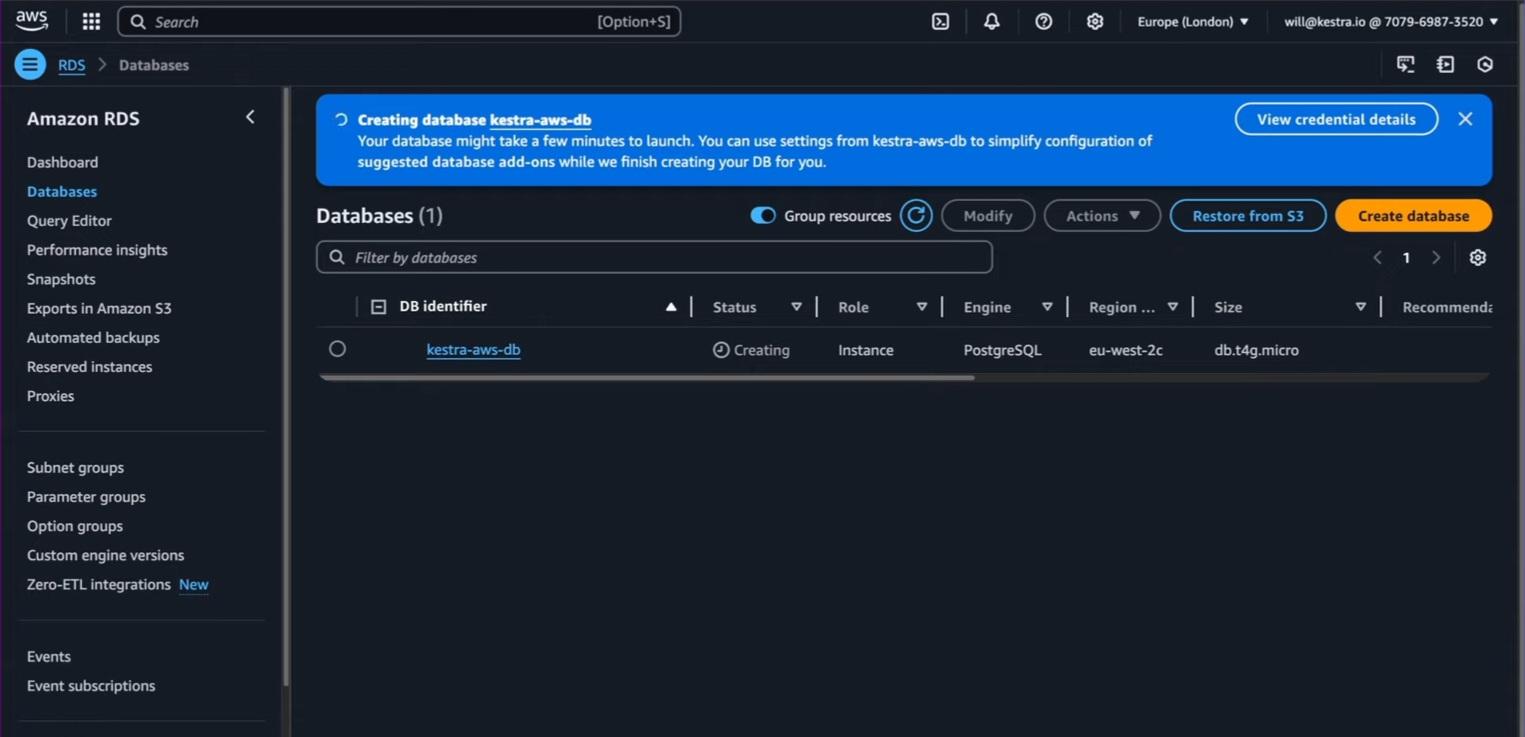The width and height of the screenshot is (1525, 737).
Task: Go to Performance insights
Action: (97, 250)
